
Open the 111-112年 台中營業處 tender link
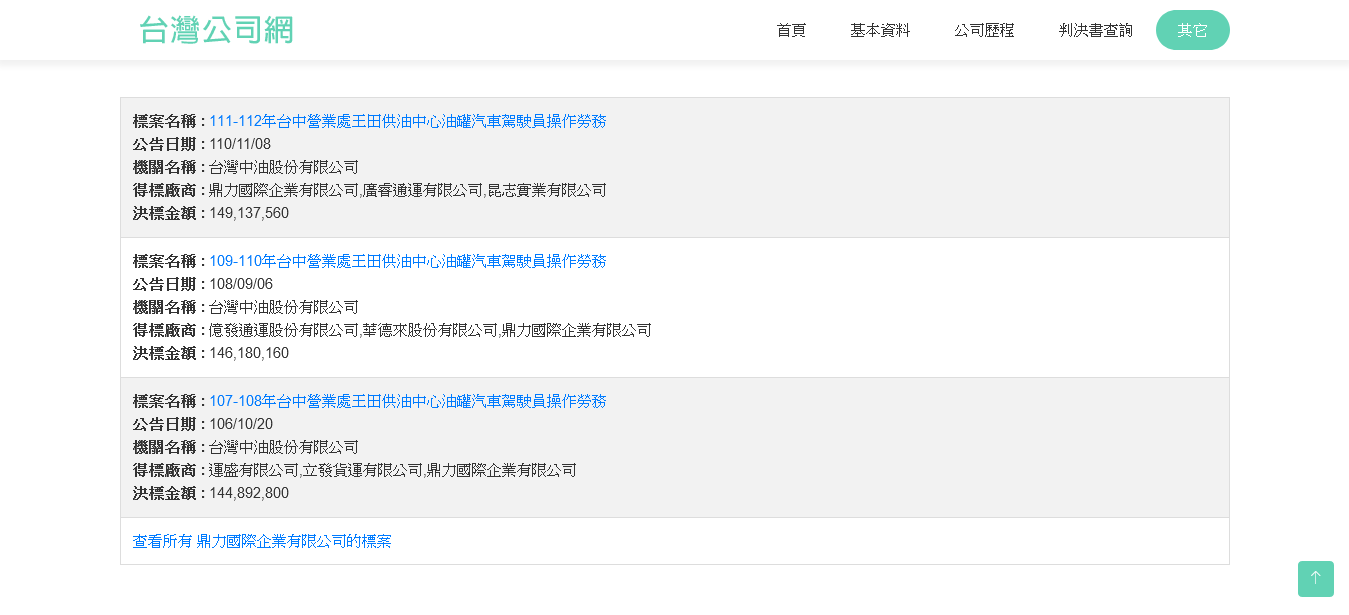tap(407, 121)
